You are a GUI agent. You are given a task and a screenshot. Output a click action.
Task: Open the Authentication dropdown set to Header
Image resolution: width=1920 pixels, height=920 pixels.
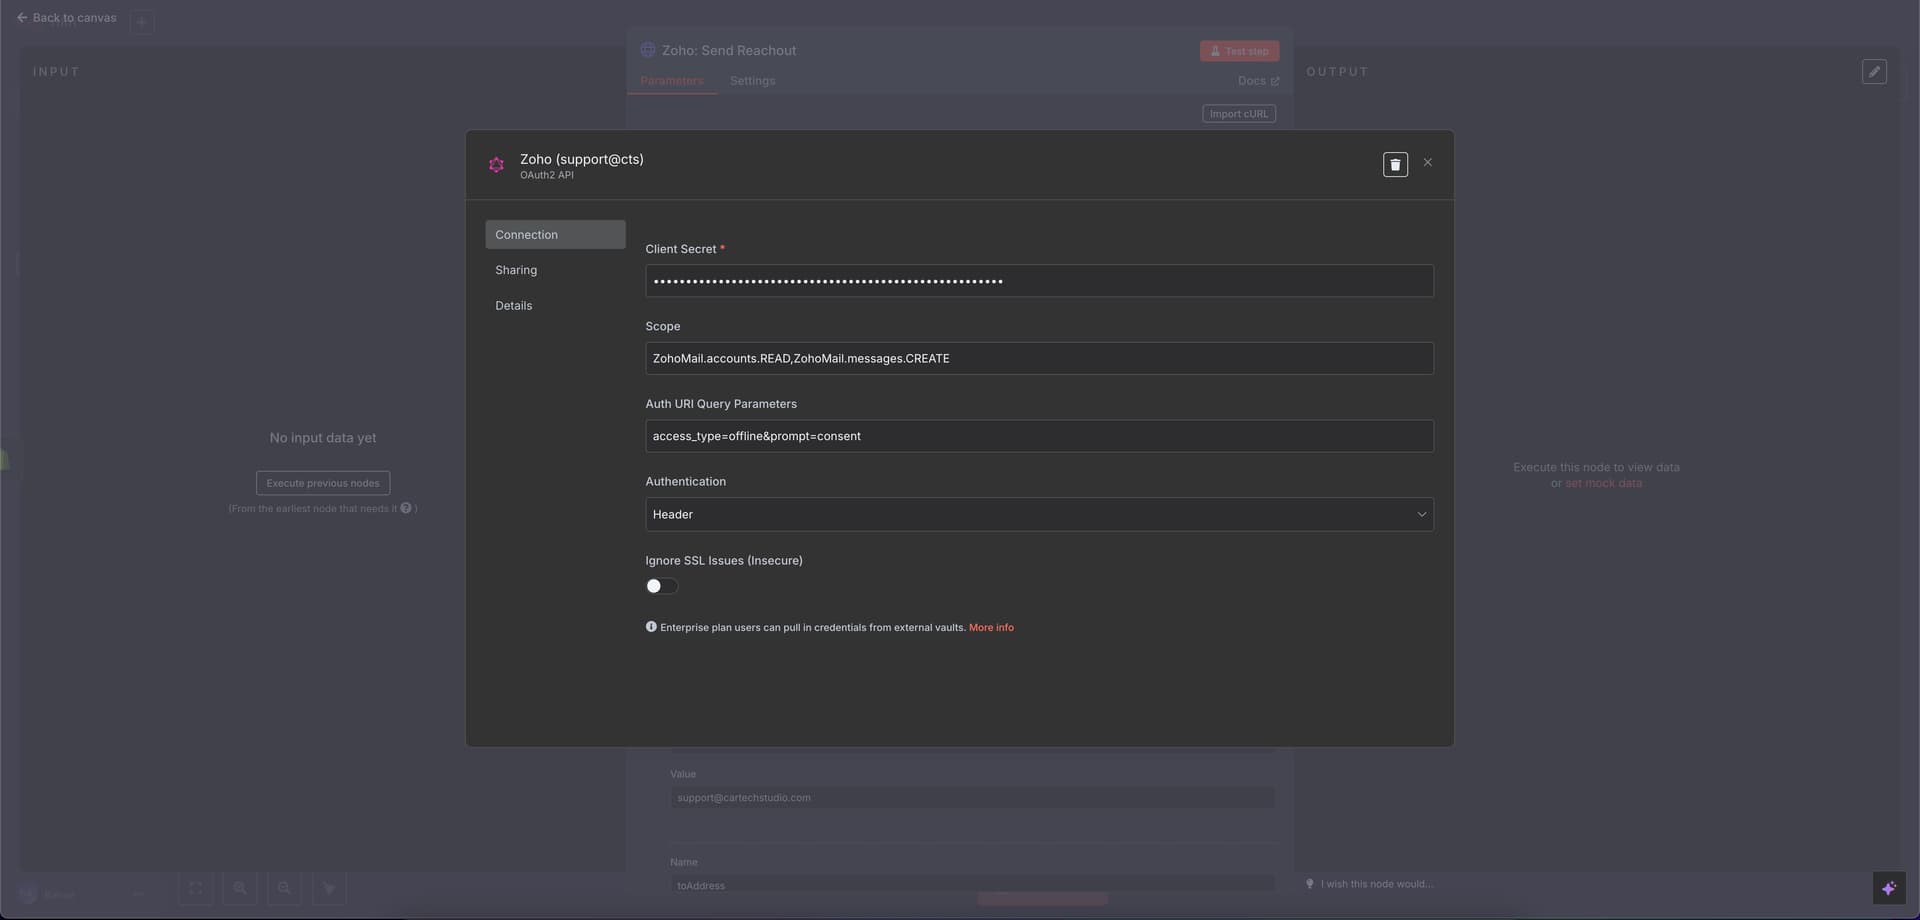coord(1039,514)
